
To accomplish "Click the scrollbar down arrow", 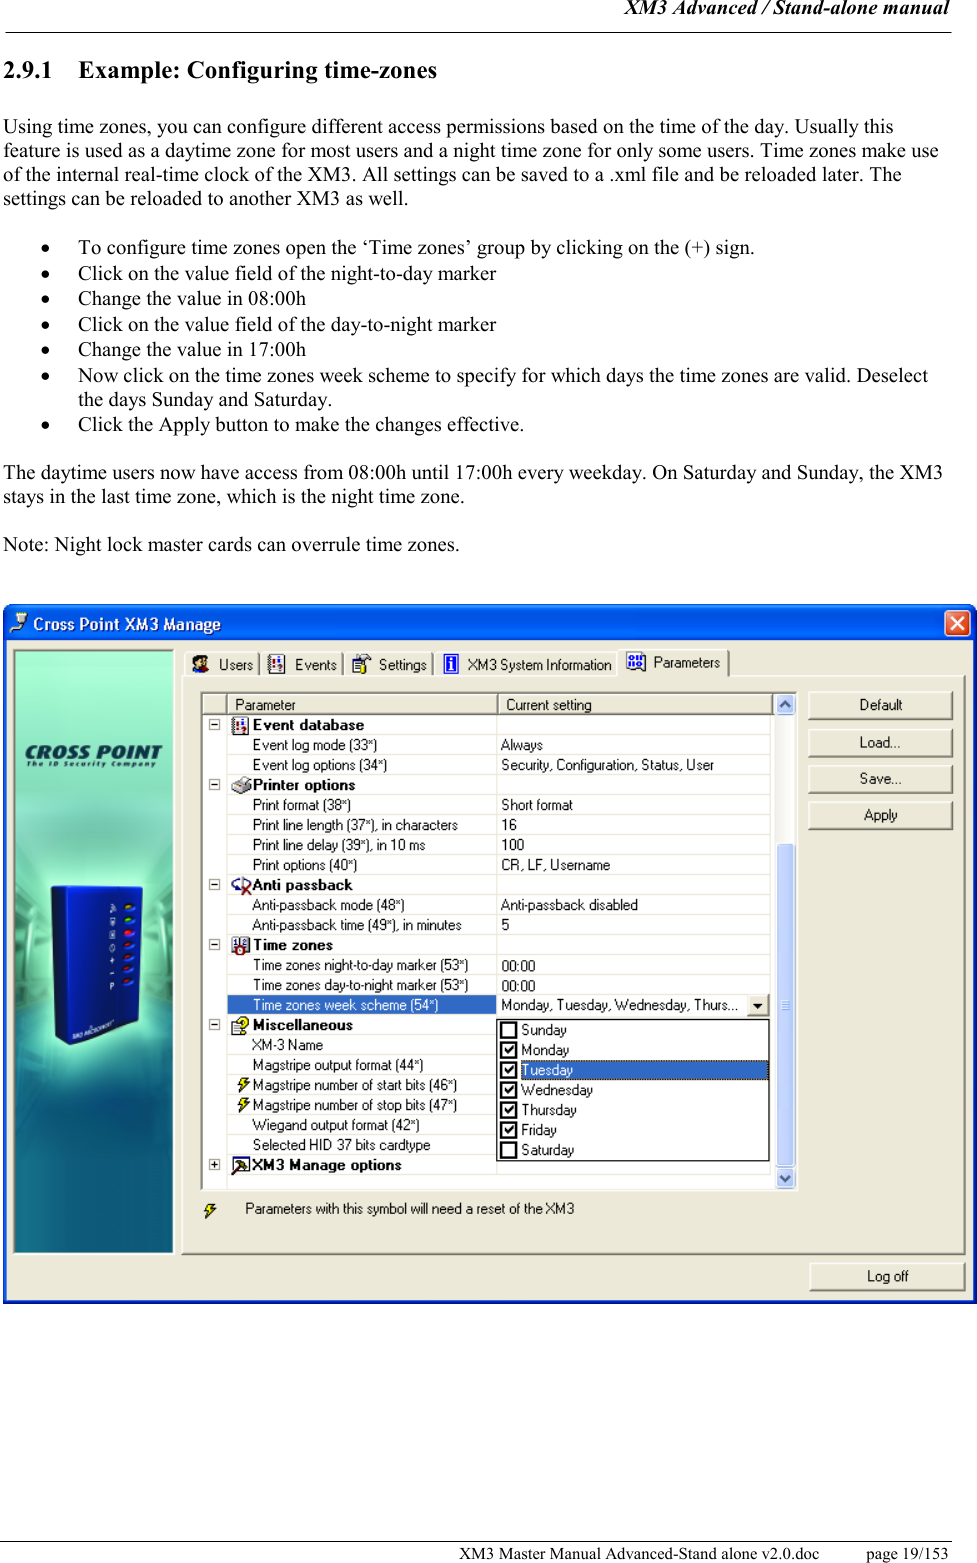I will pyautogui.click(x=785, y=1178).
